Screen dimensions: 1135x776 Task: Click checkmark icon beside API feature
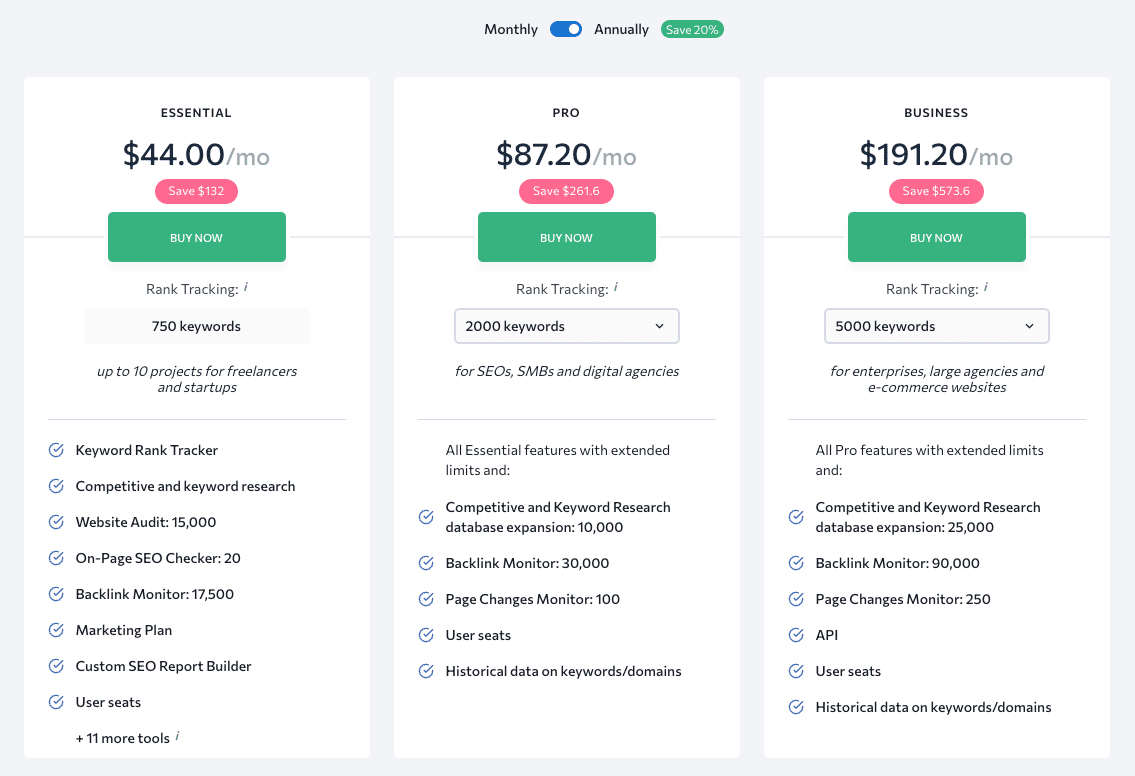pos(796,635)
